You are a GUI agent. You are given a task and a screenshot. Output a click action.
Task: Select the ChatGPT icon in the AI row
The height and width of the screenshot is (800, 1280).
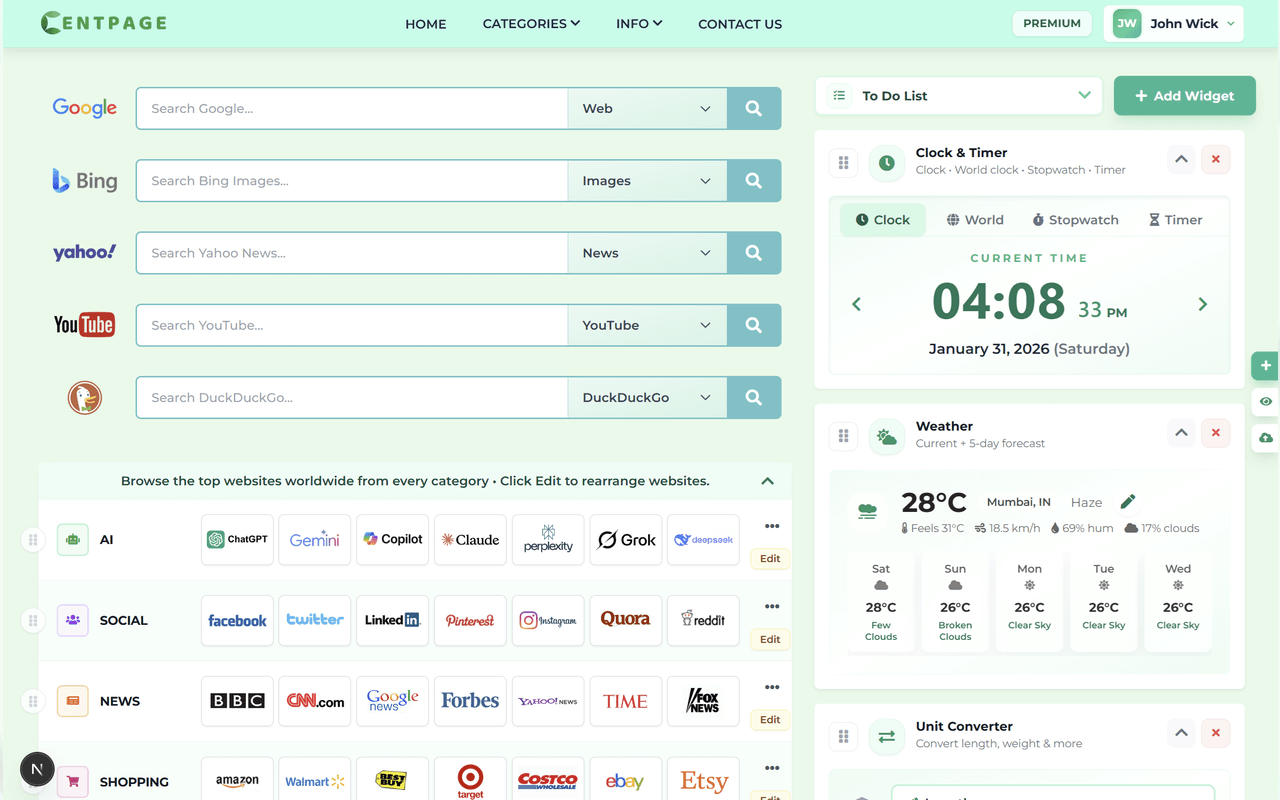(237, 539)
